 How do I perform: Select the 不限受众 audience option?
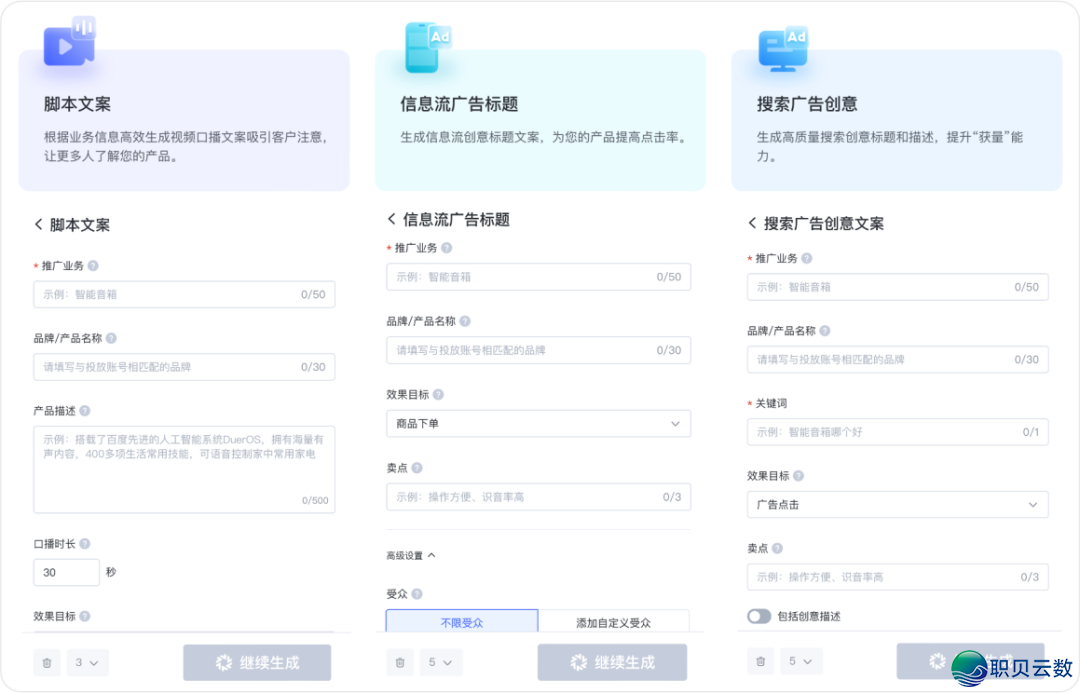[462, 622]
